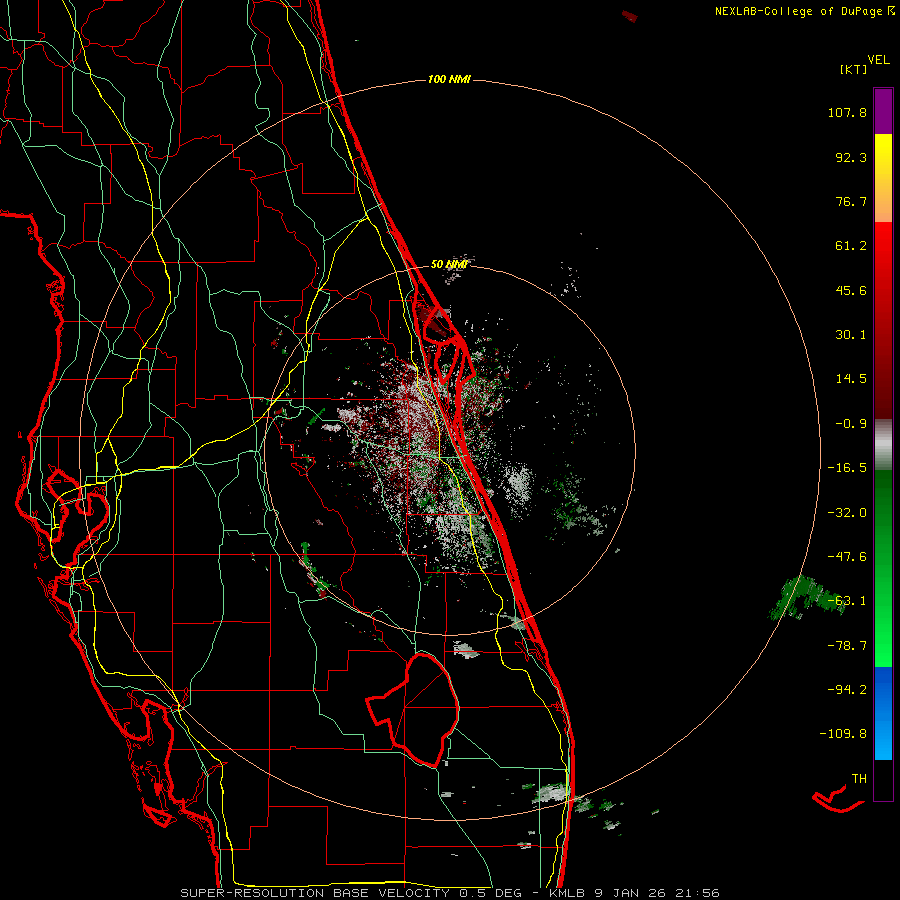Screen dimensions: 900x900
Task: Select the 14.5 legend value
Action: pos(851,379)
